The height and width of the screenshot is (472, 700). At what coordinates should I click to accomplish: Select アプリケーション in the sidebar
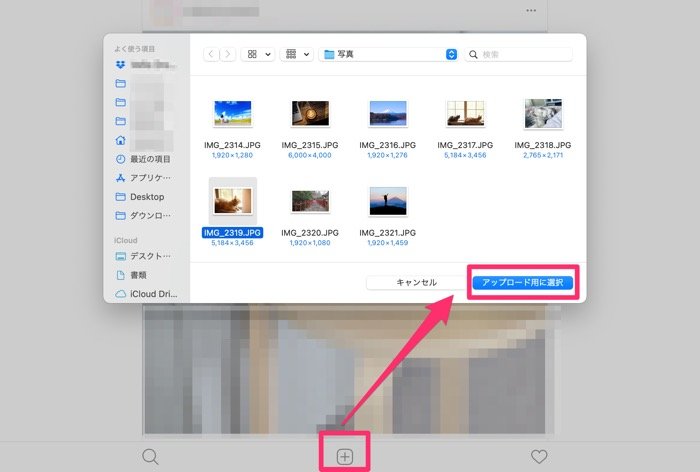tap(149, 178)
